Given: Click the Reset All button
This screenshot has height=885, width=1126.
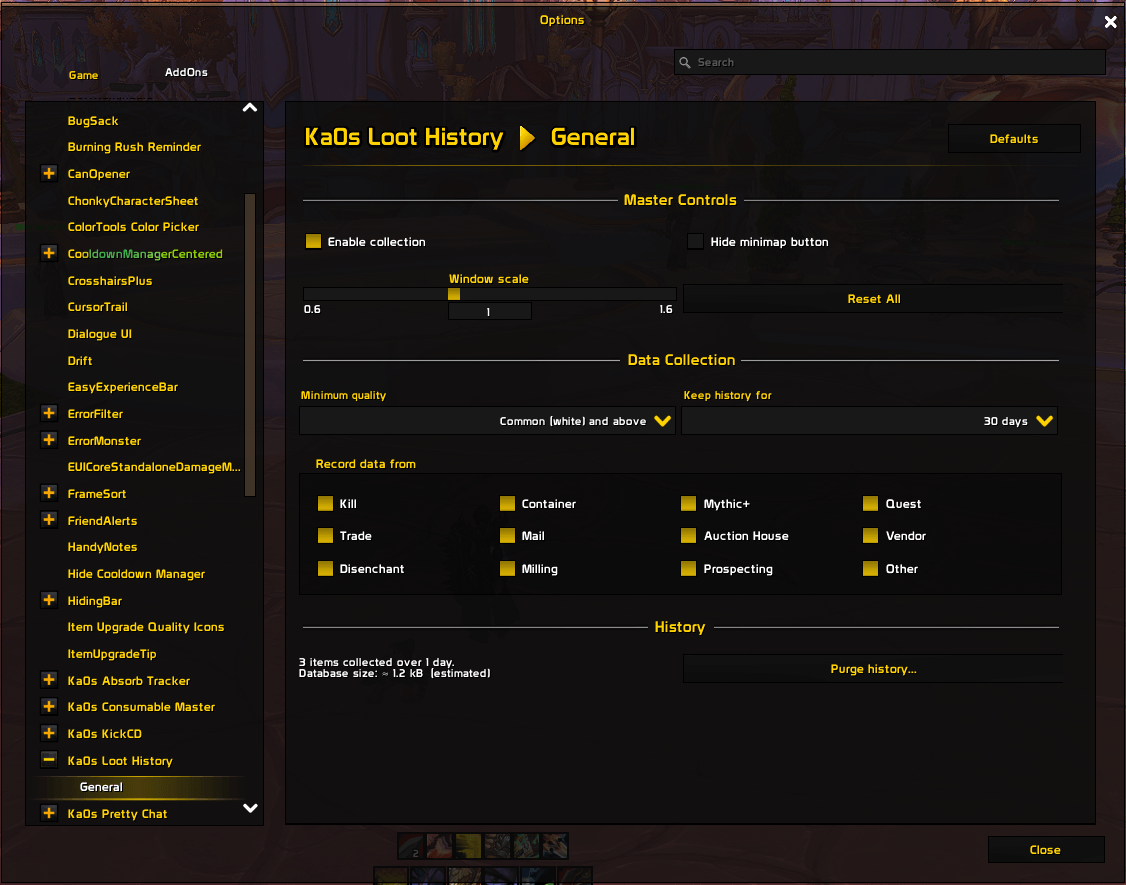Looking at the screenshot, I should point(873,299).
